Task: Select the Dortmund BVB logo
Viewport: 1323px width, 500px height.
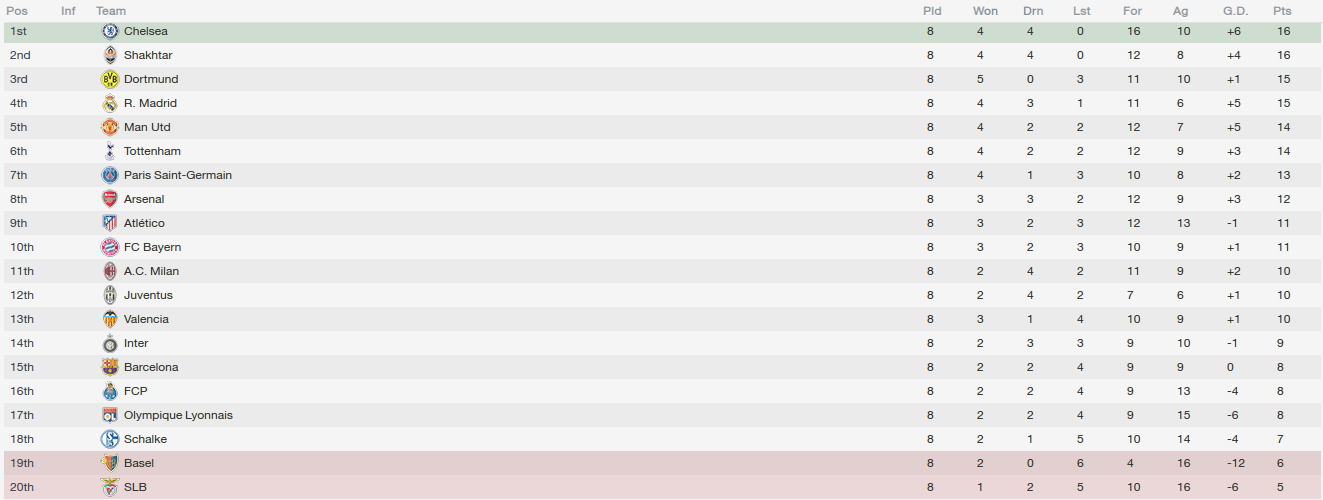Action: (110, 79)
